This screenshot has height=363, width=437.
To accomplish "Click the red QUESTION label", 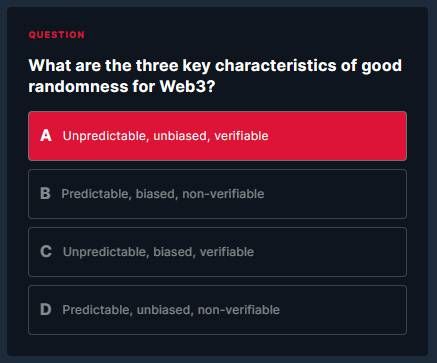I will pyautogui.click(x=57, y=35).
